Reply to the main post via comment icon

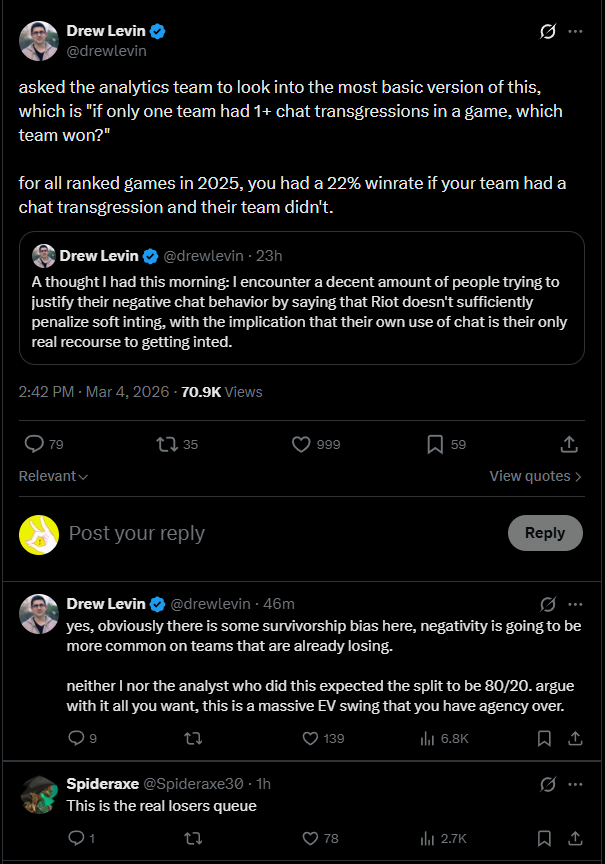point(33,444)
